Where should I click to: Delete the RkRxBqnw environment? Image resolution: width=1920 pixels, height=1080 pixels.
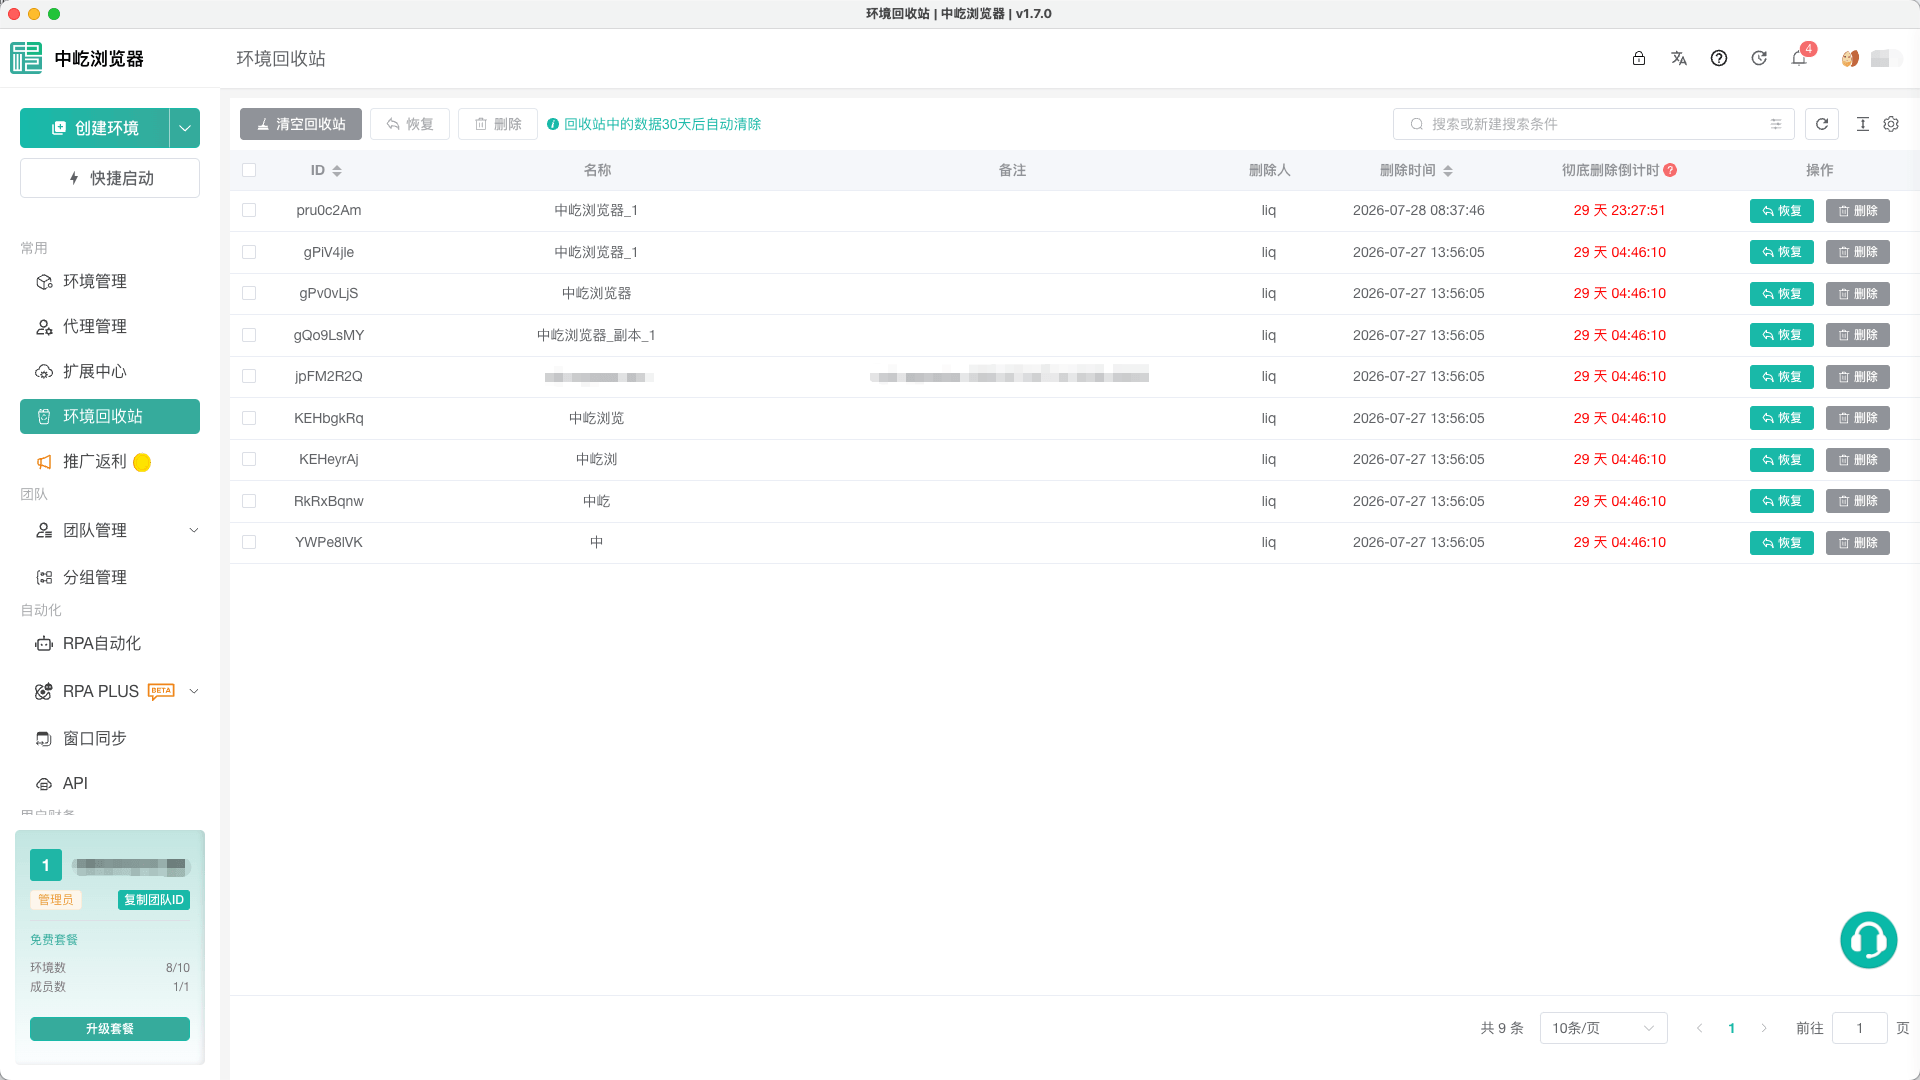click(x=1858, y=501)
